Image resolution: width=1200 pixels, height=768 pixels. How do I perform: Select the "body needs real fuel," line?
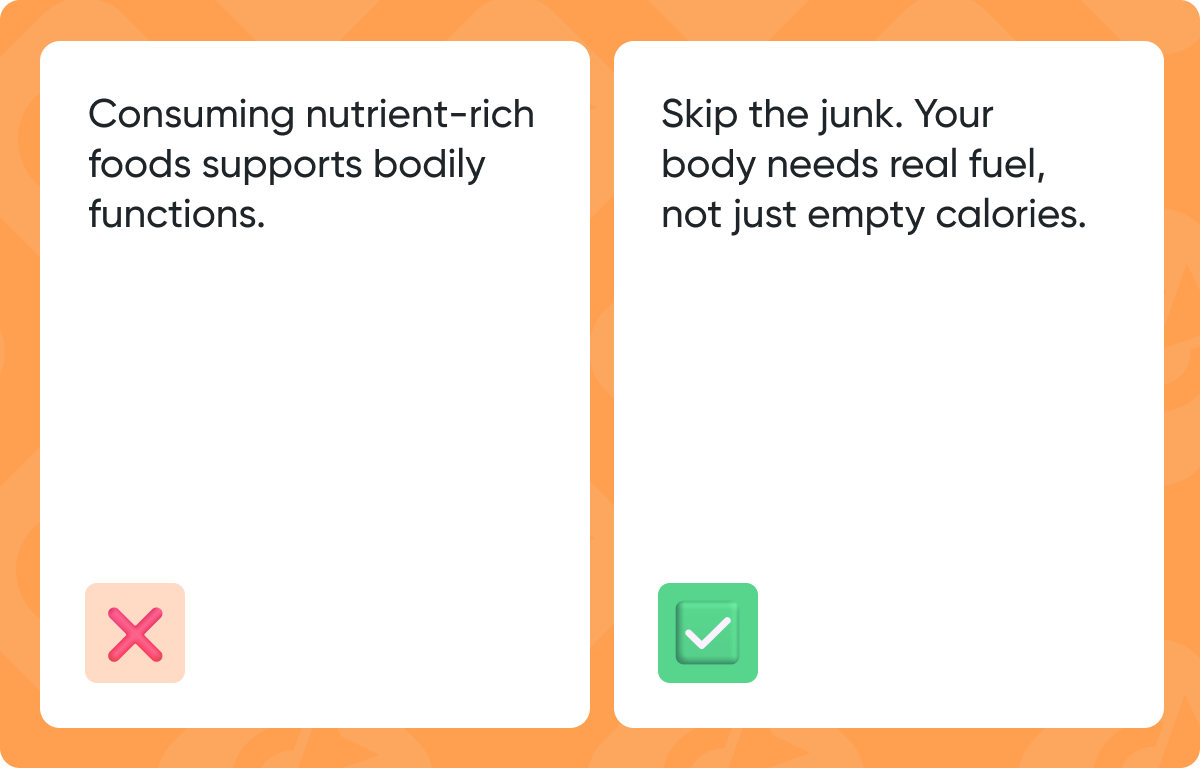point(853,164)
